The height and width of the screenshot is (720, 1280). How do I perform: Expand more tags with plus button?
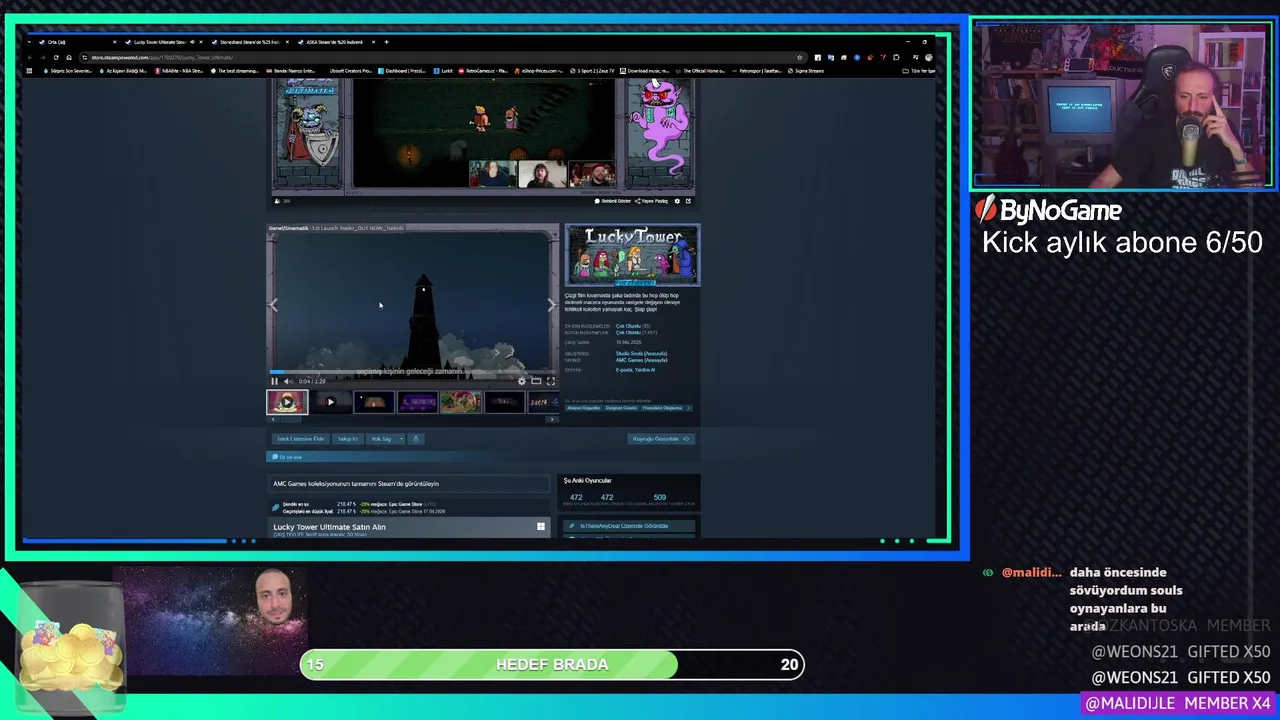point(688,408)
